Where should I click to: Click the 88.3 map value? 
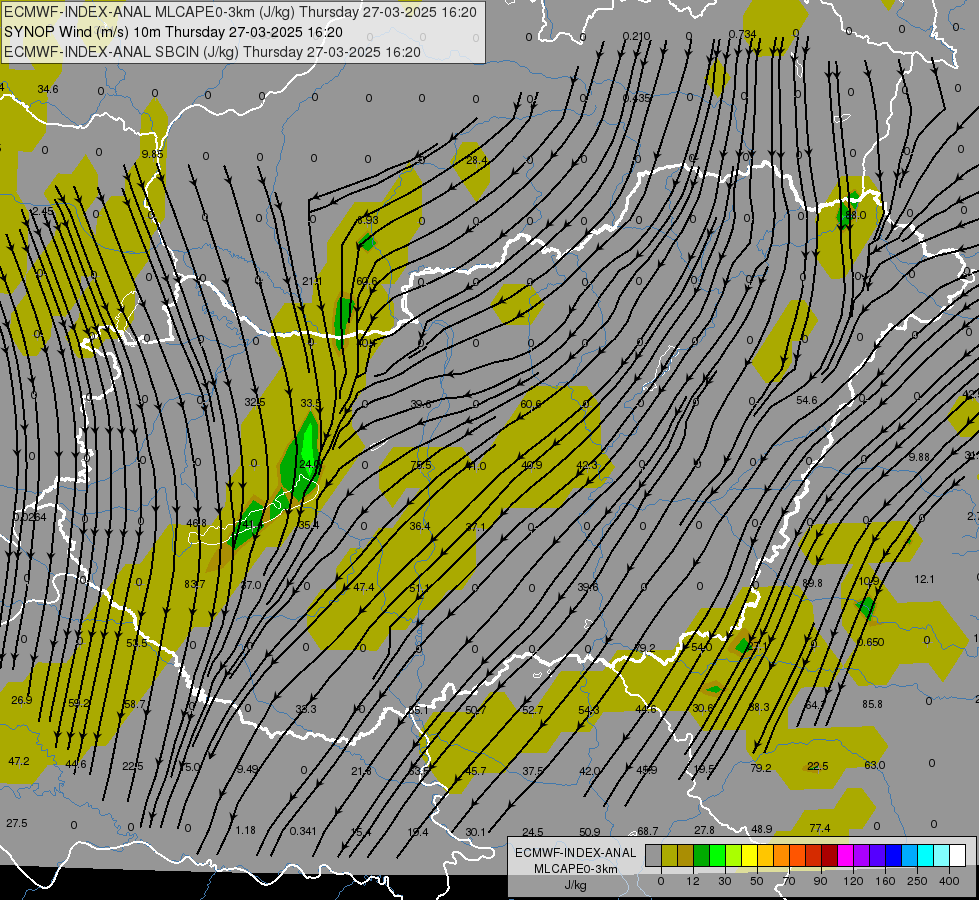click(x=759, y=707)
